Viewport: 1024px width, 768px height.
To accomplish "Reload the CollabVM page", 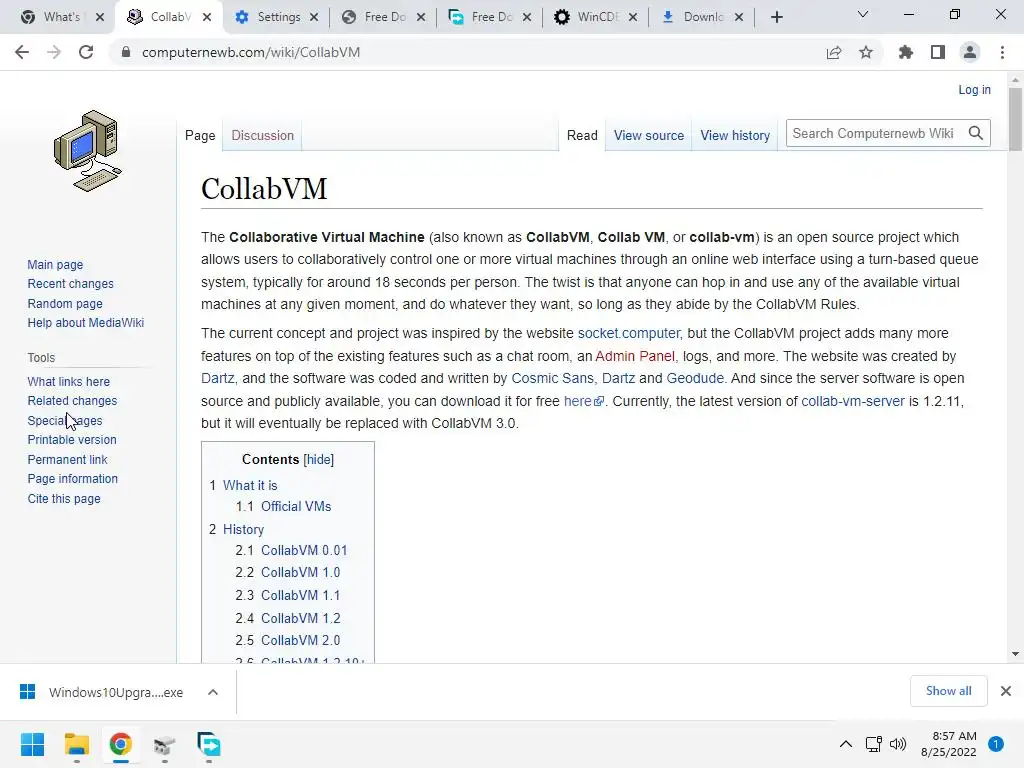I will (x=86, y=52).
